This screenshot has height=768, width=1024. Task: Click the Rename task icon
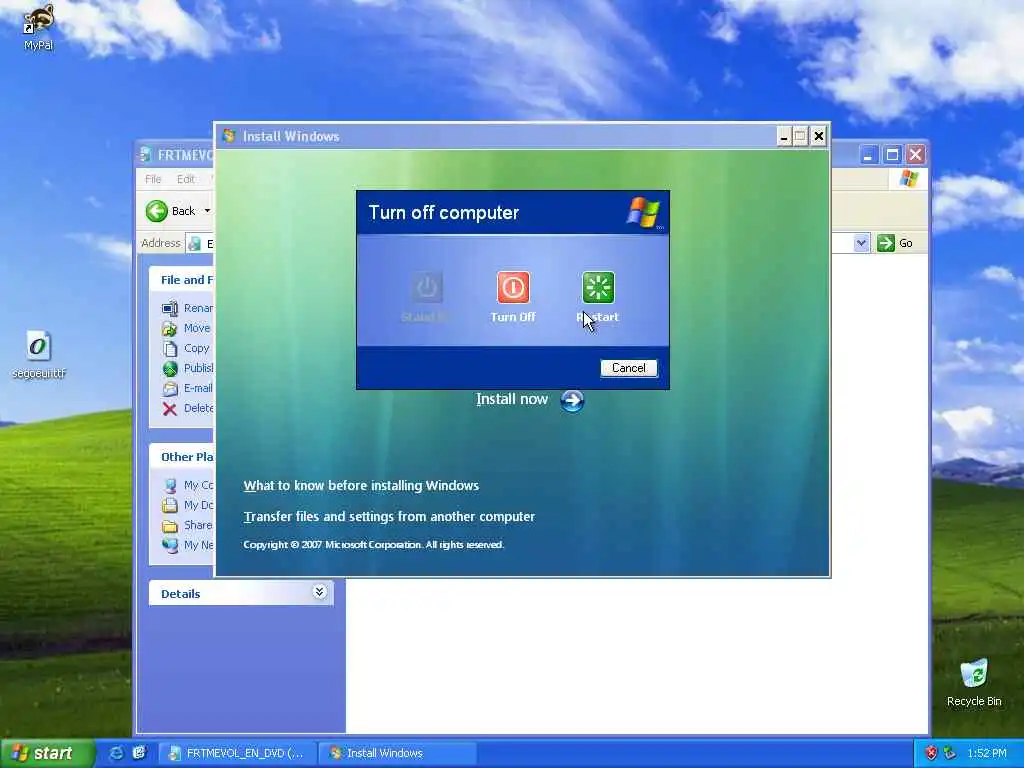170,308
